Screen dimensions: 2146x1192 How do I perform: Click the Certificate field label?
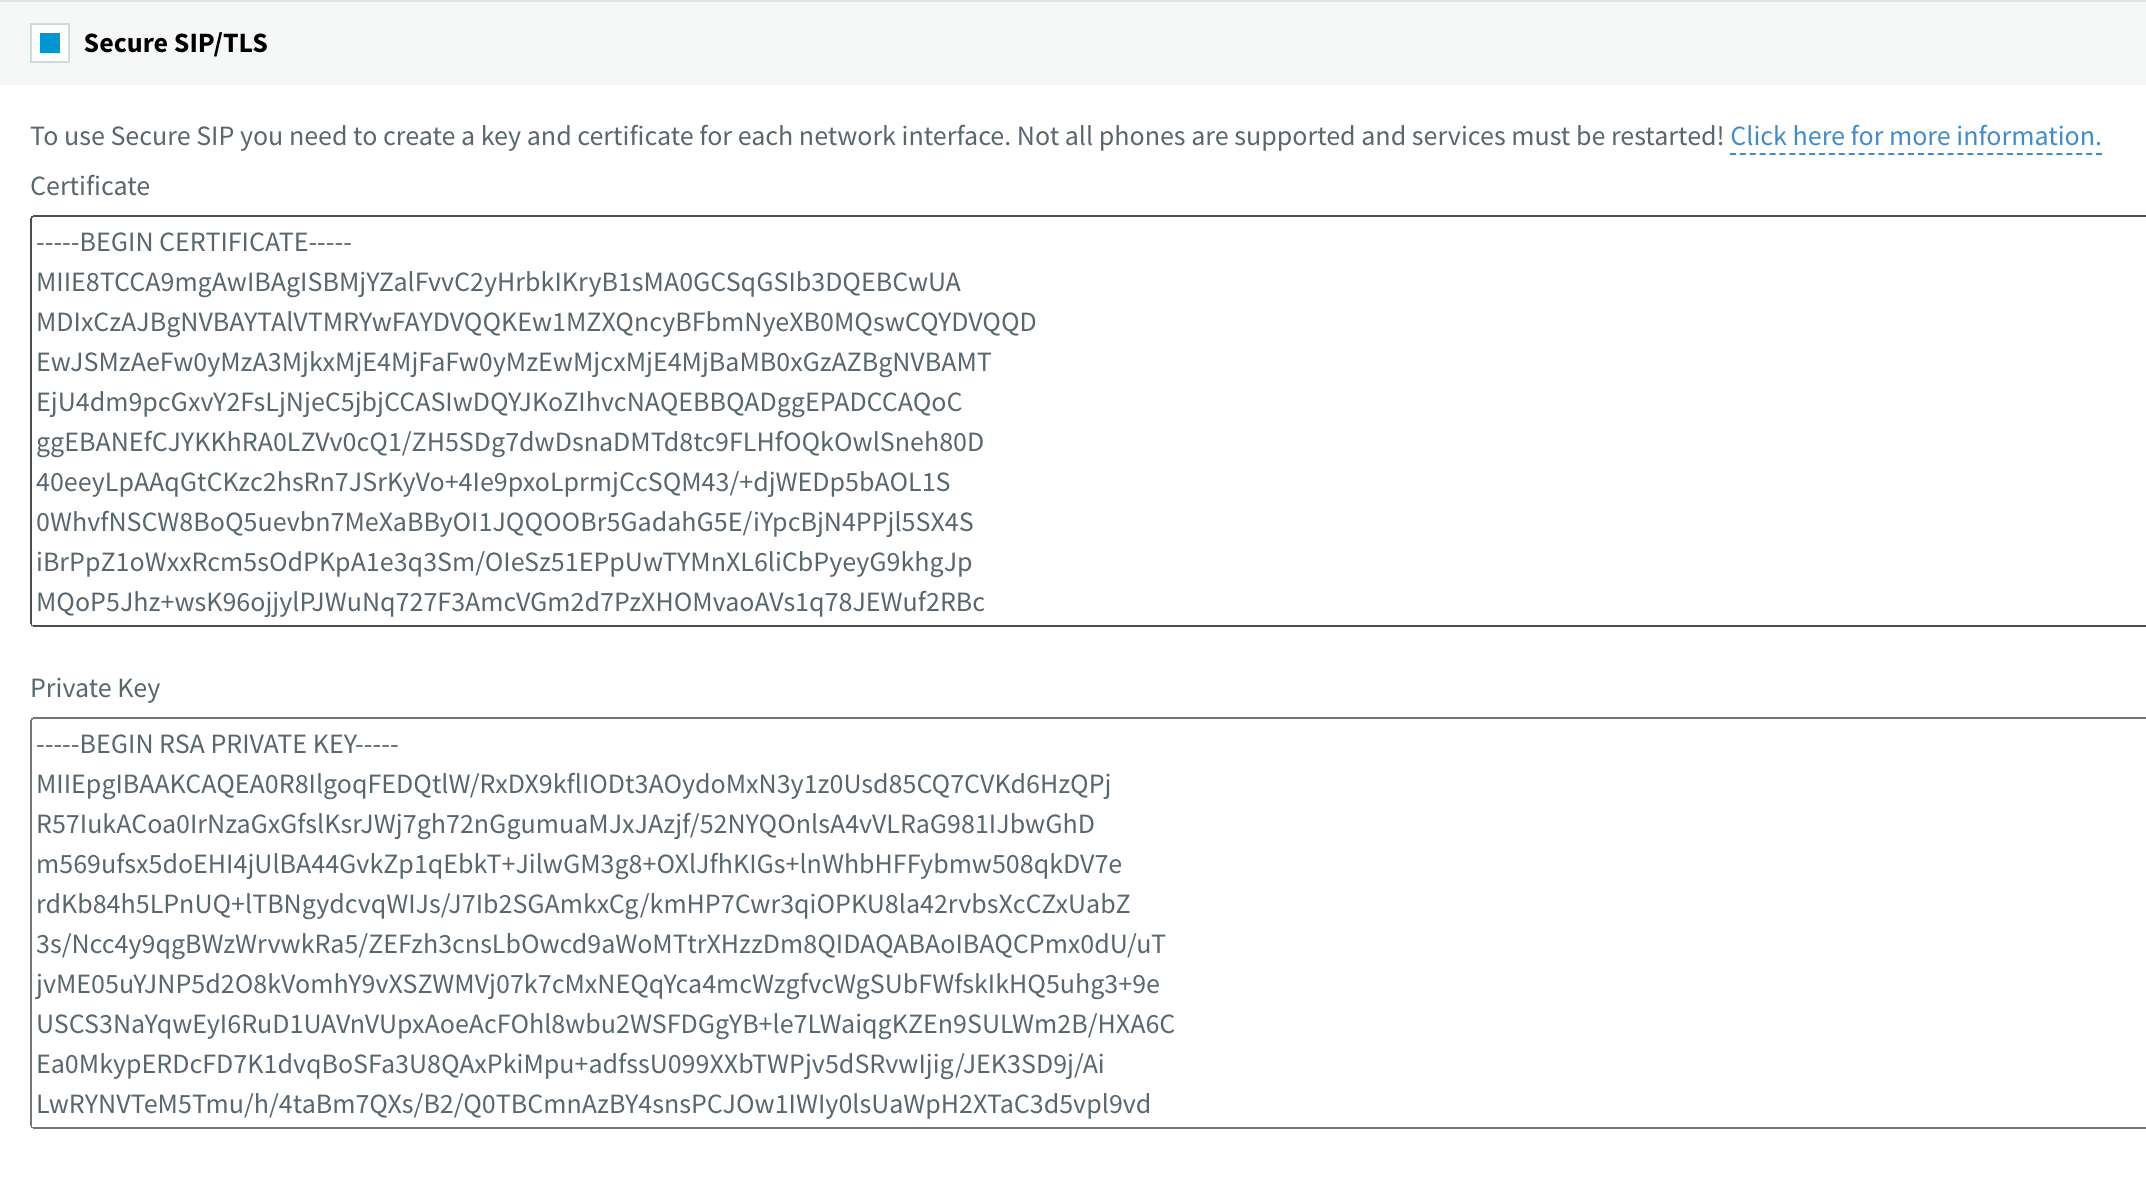(90, 186)
